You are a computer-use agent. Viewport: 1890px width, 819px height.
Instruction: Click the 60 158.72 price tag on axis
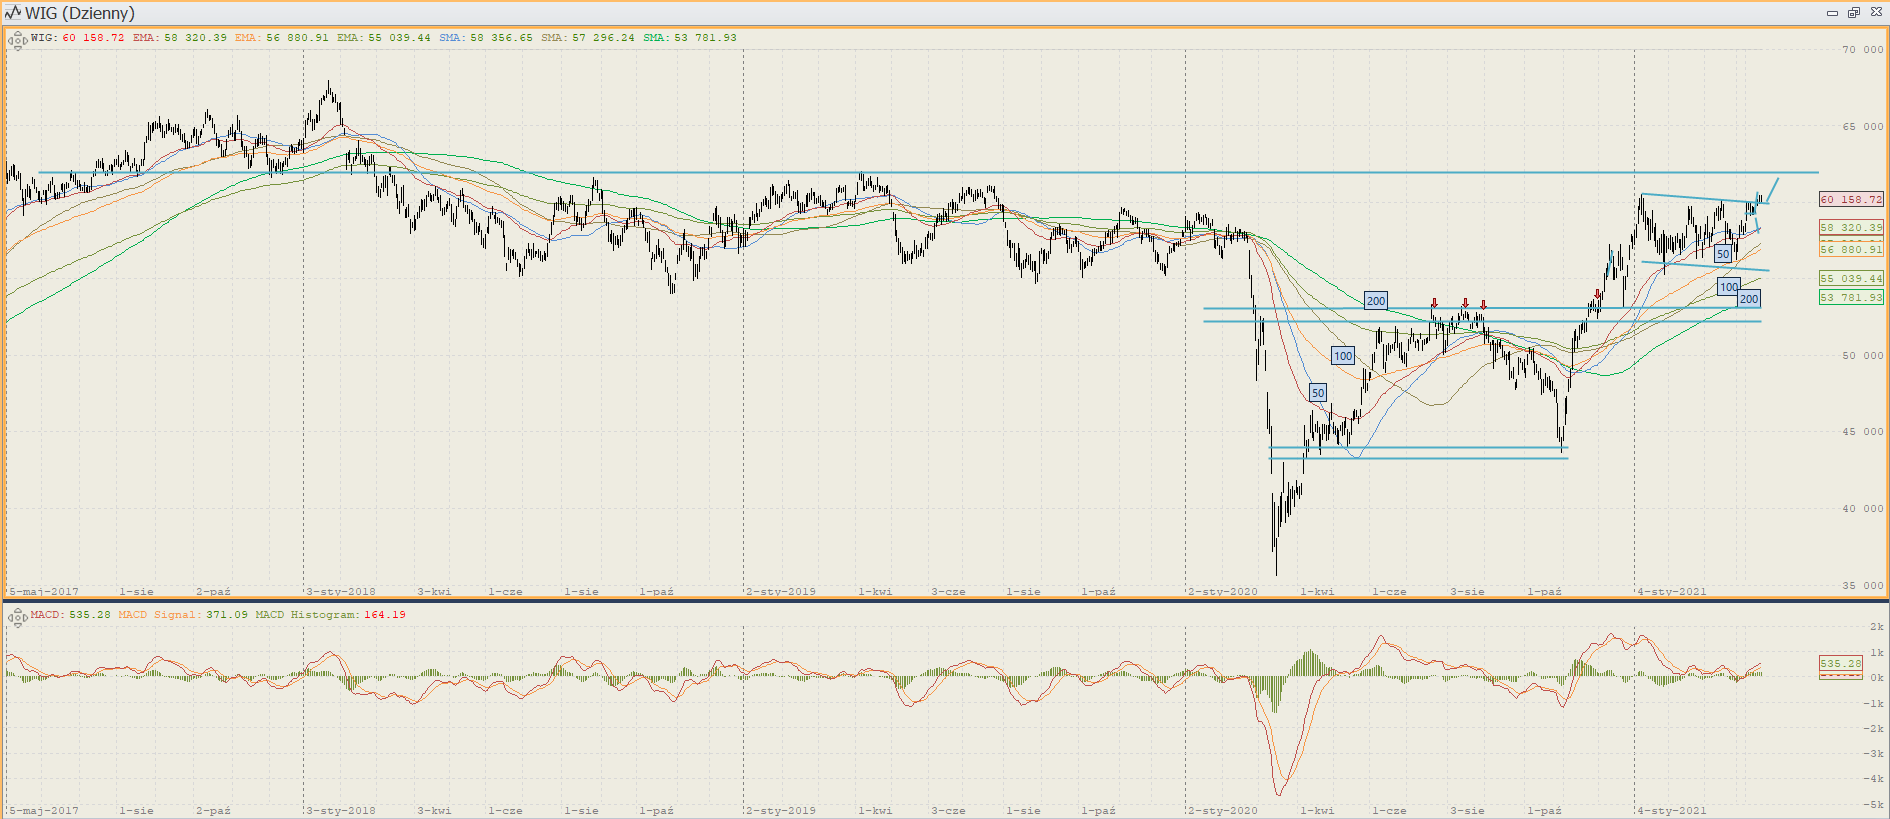click(x=1850, y=200)
